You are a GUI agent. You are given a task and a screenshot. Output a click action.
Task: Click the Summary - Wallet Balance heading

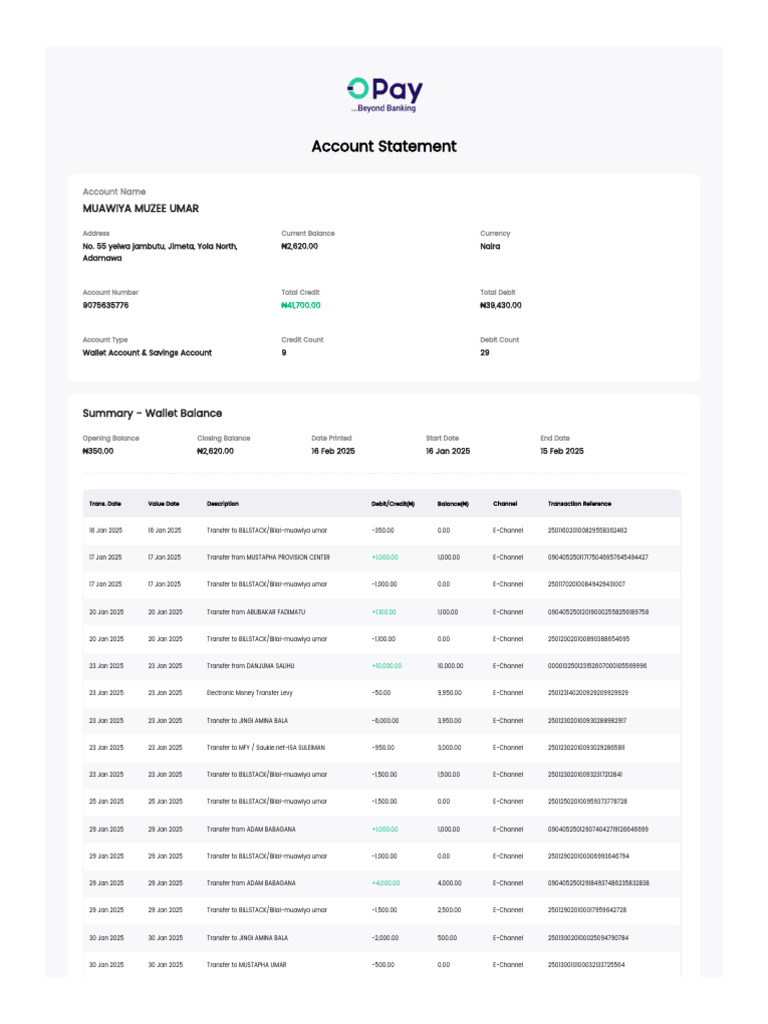pyautogui.click(x=152, y=413)
